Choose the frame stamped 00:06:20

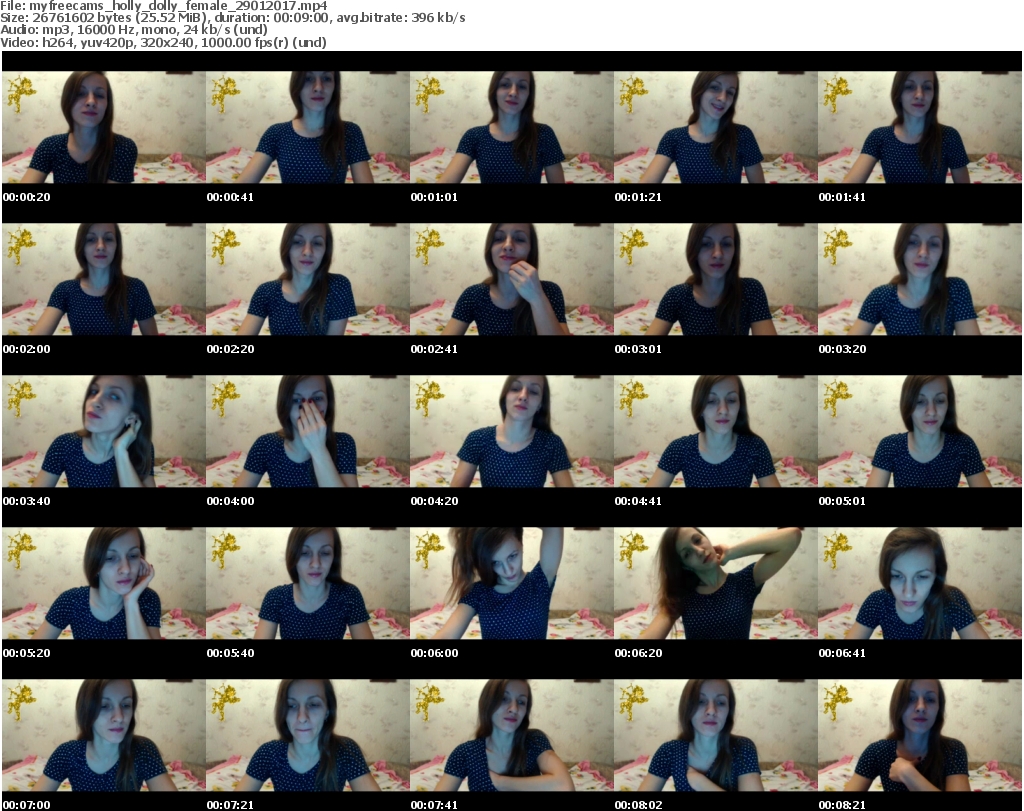tap(716, 583)
